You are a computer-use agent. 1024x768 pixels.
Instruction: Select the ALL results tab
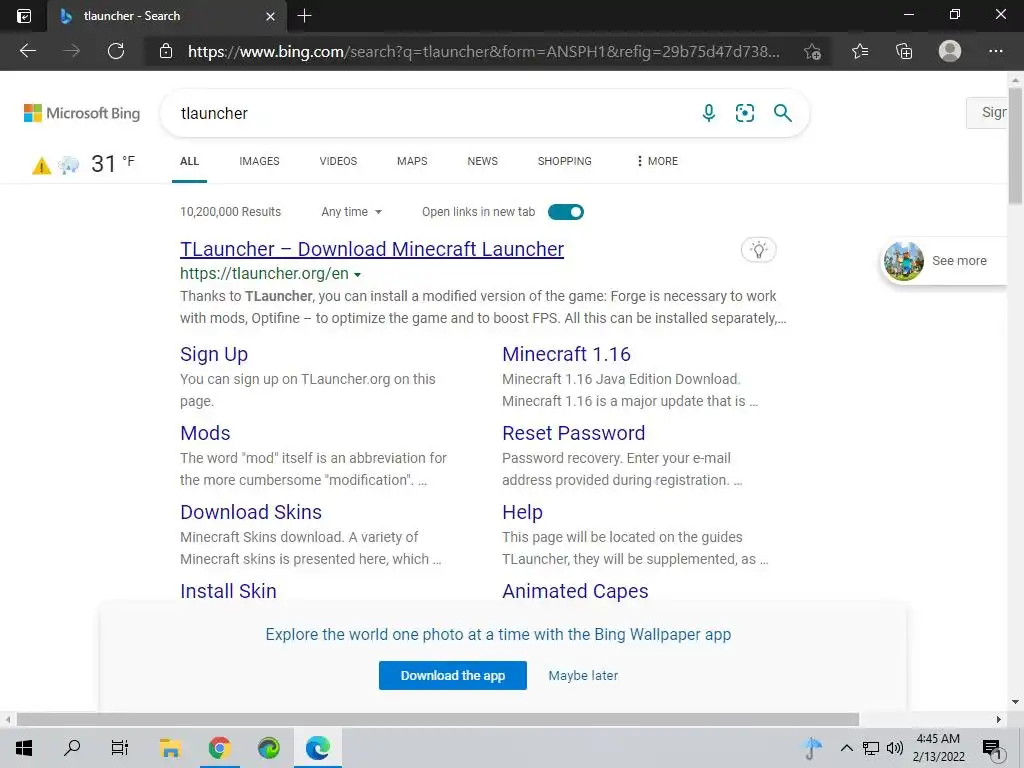point(189,161)
